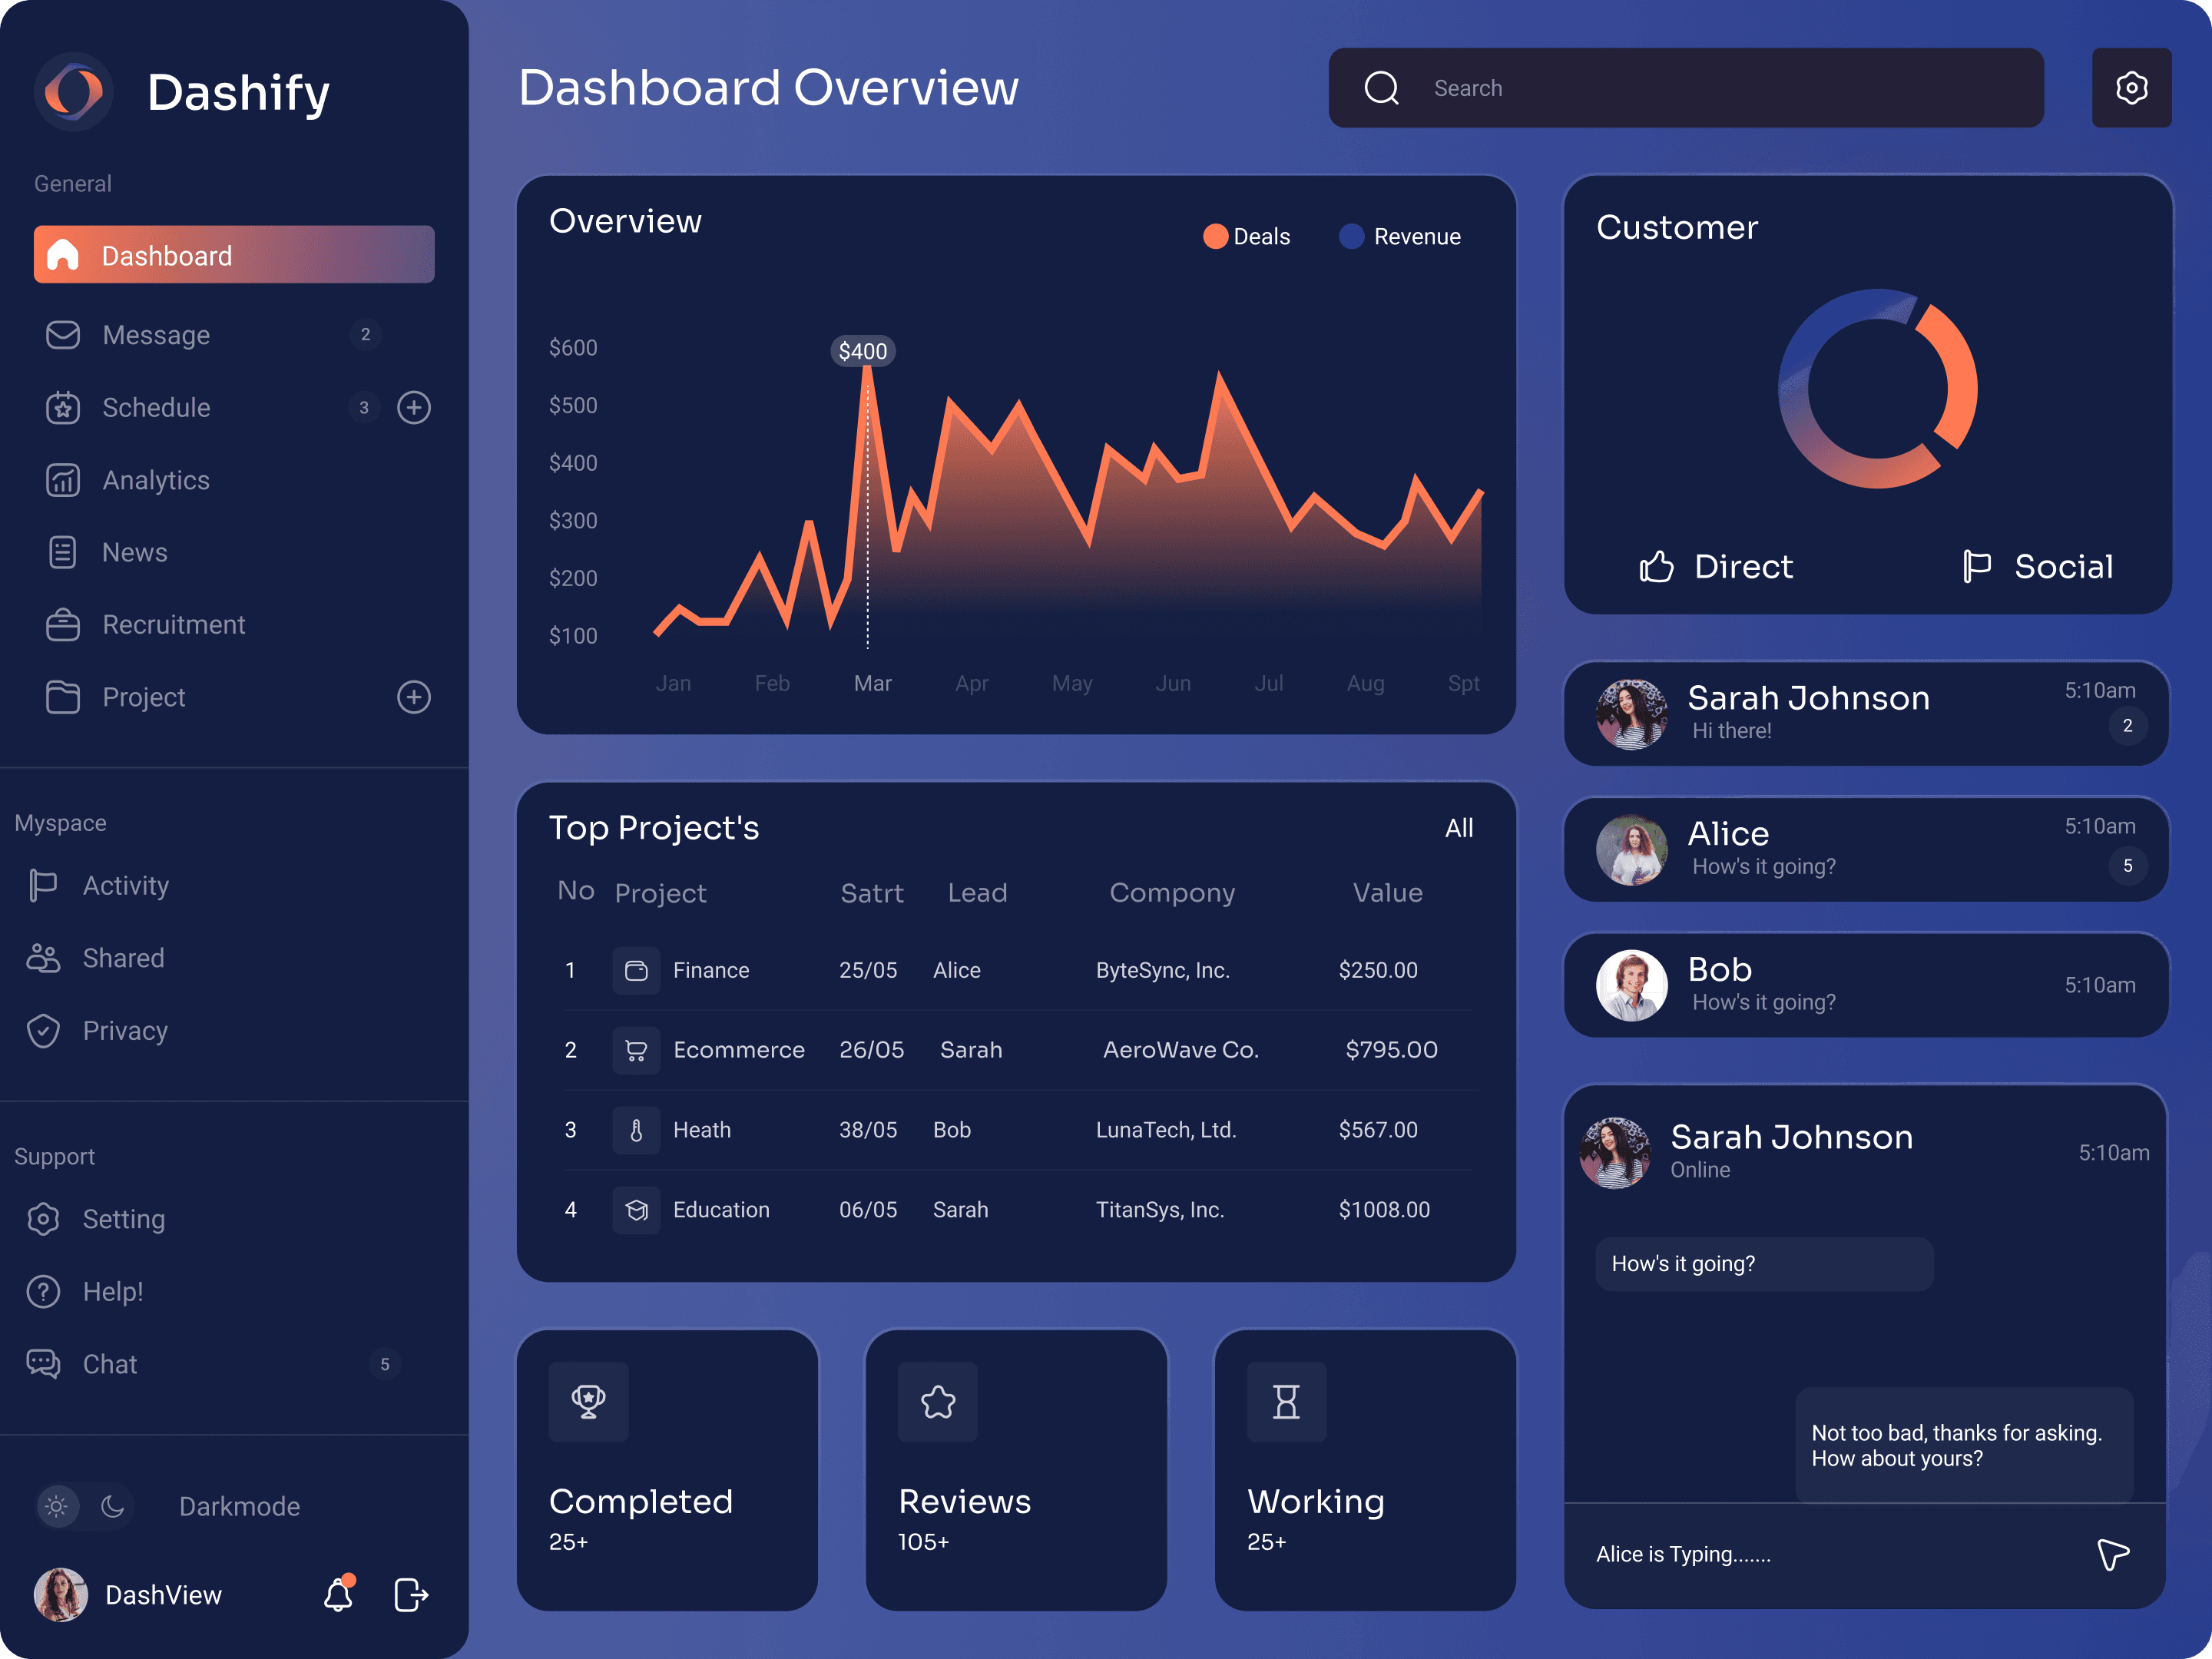The height and width of the screenshot is (1659, 2212).
Task: Click the Completed trophy icon
Action: pyautogui.click(x=588, y=1401)
